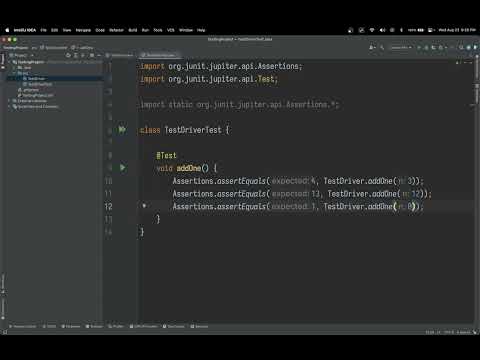480x360 pixels.
Task: Select the .iml project file in tree
Action: [x=36, y=95]
